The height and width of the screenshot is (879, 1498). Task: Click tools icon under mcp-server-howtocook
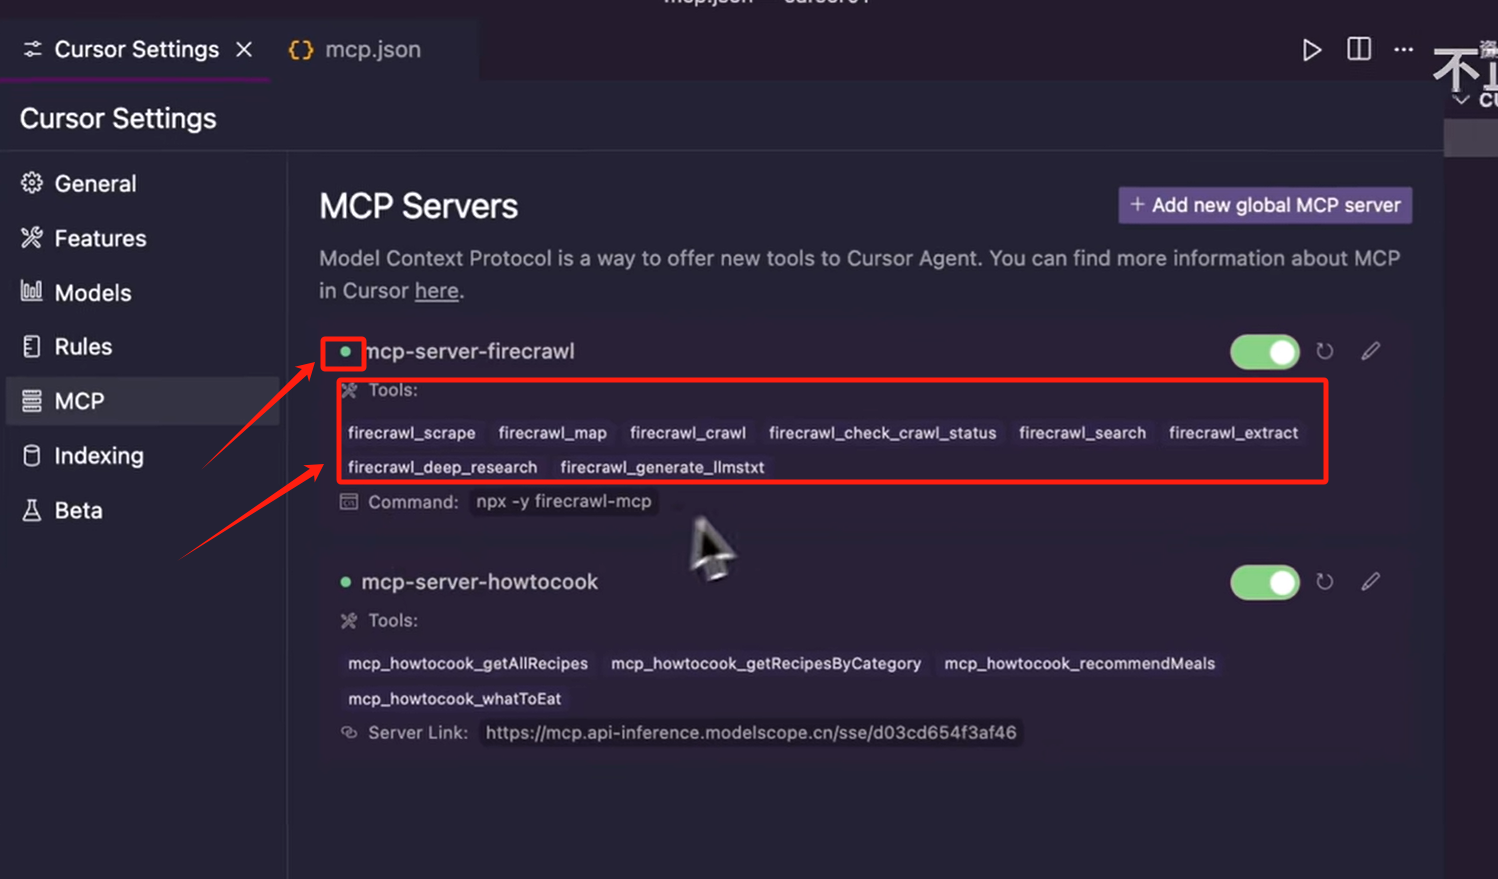pyautogui.click(x=349, y=621)
